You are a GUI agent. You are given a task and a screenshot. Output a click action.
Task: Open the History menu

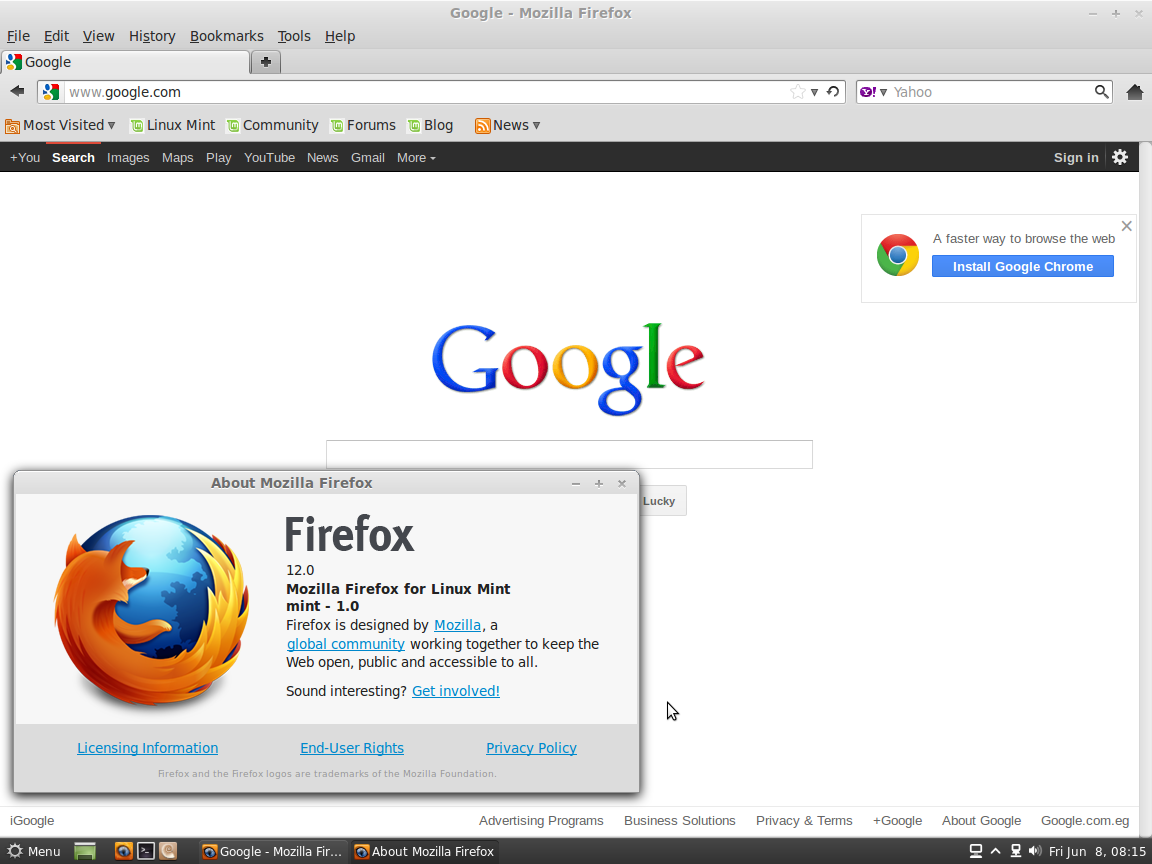(152, 36)
